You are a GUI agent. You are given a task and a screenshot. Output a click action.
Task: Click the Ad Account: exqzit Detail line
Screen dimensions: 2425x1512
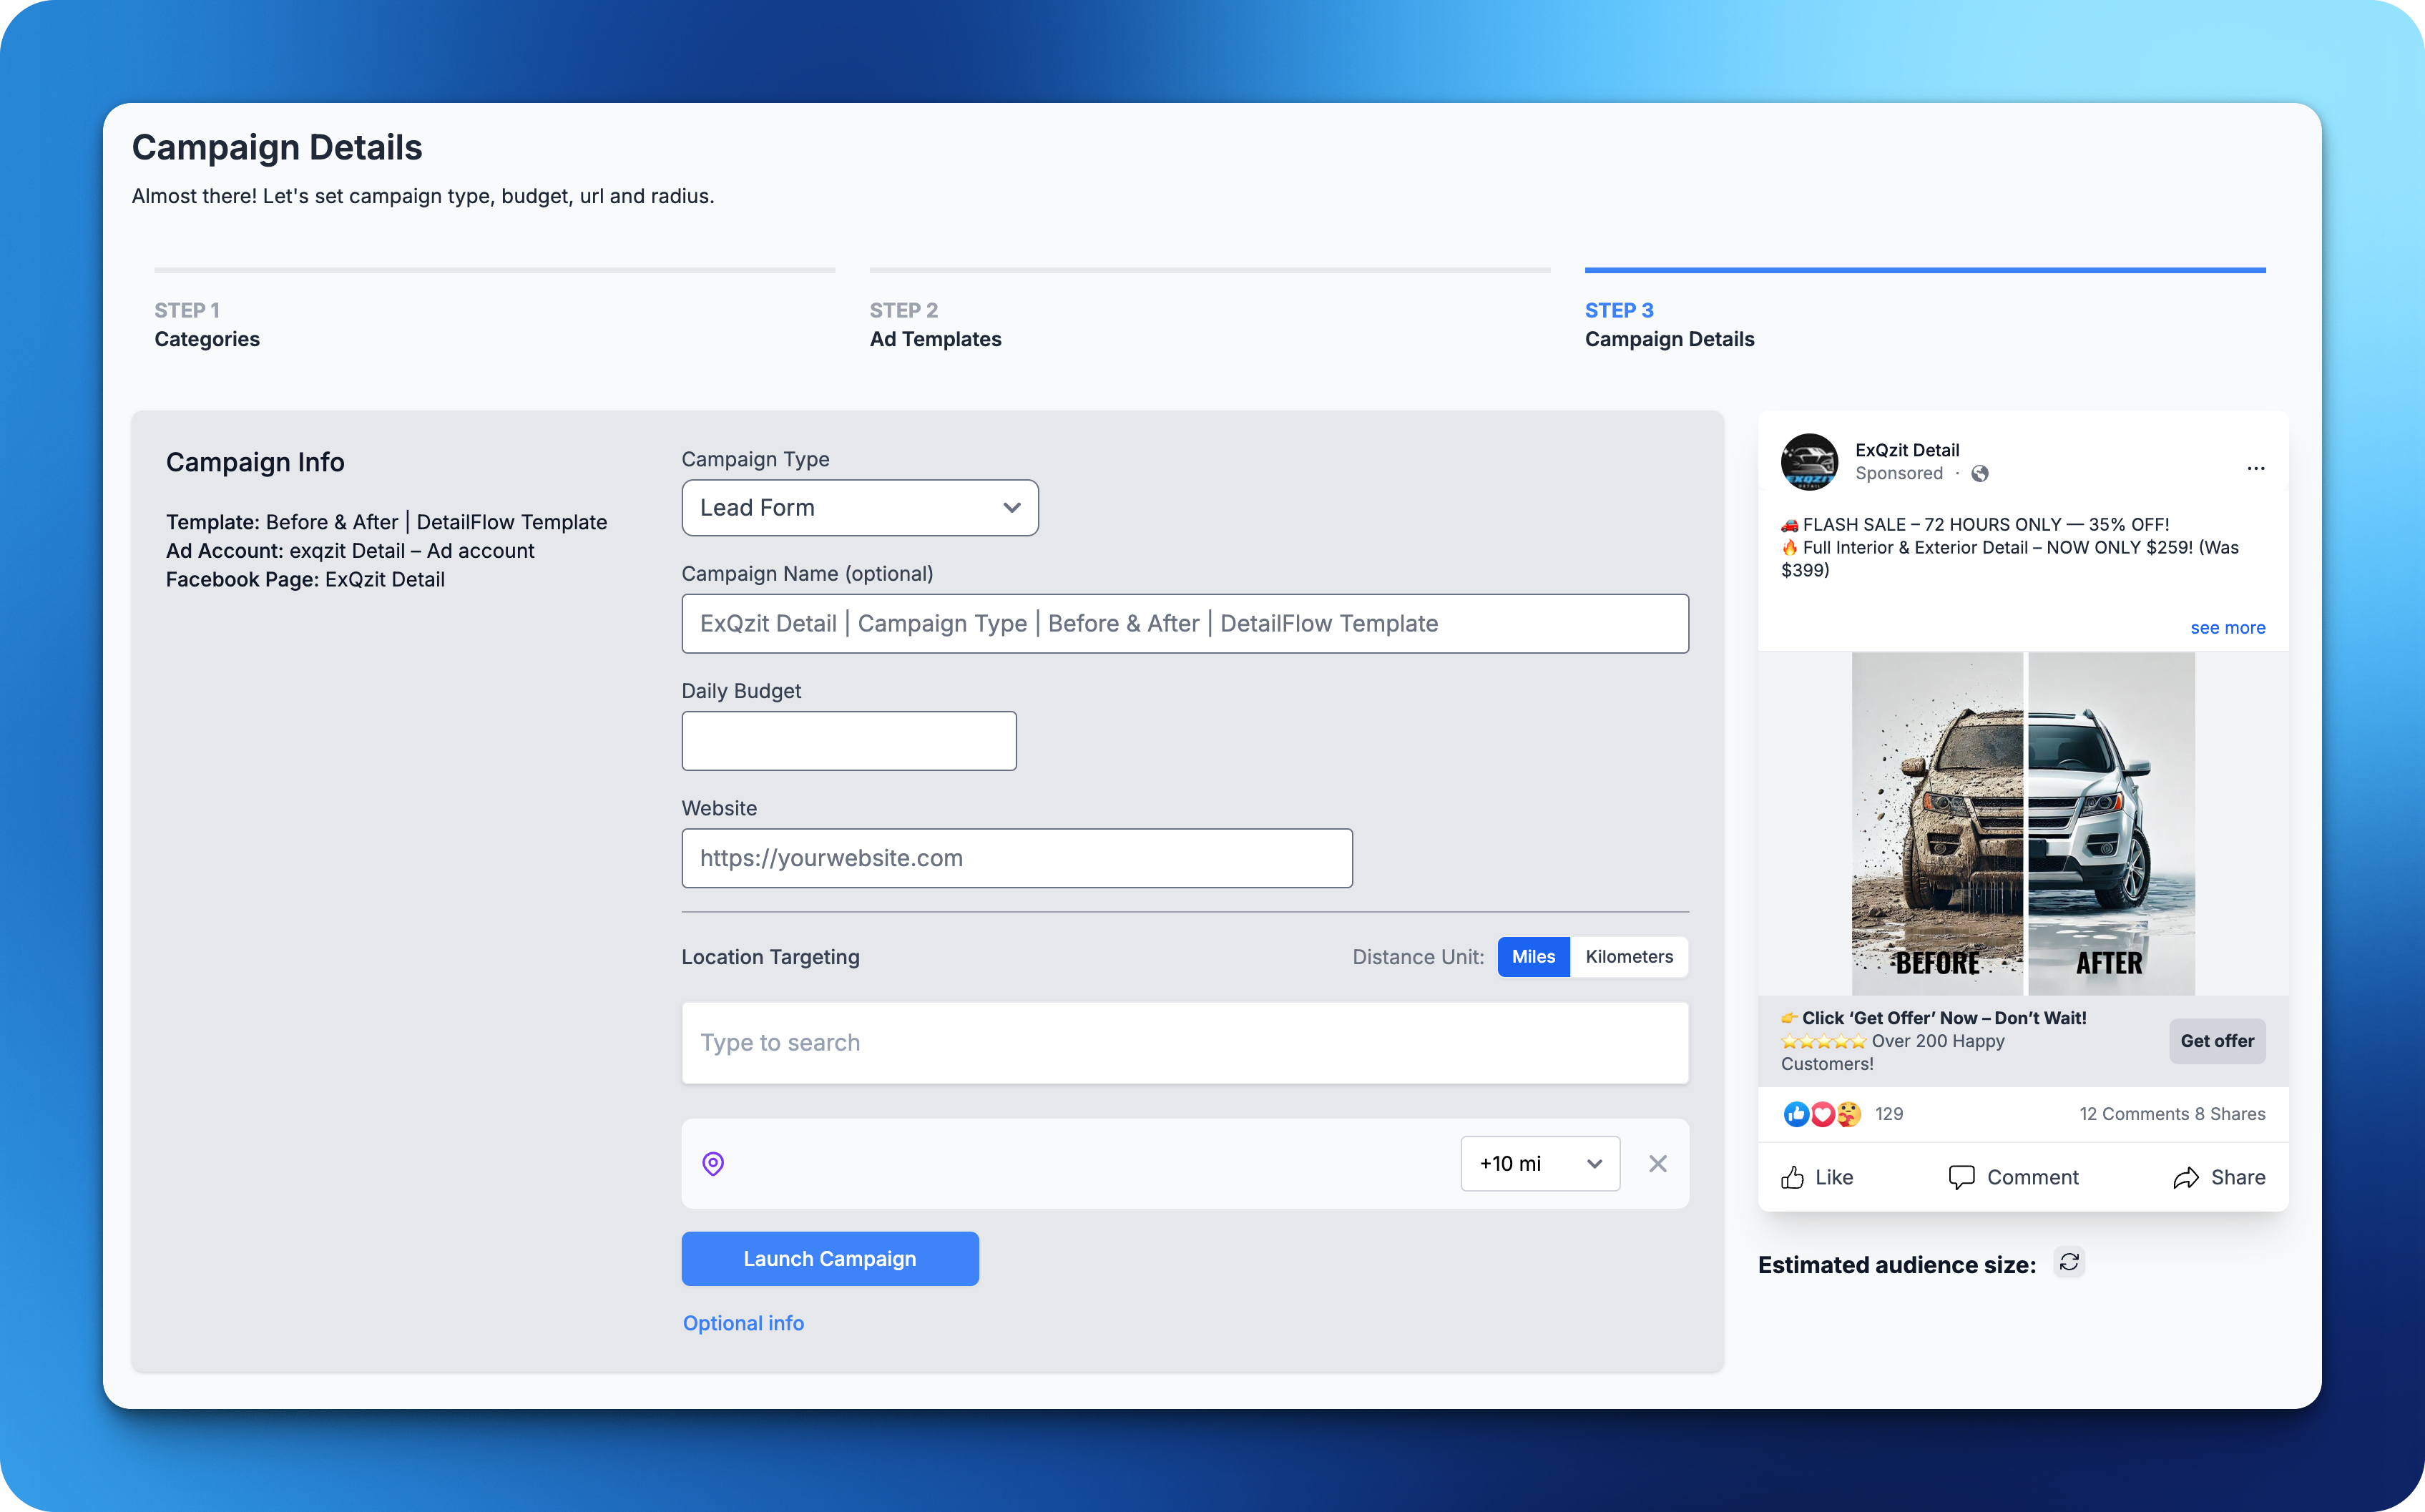click(x=350, y=550)
